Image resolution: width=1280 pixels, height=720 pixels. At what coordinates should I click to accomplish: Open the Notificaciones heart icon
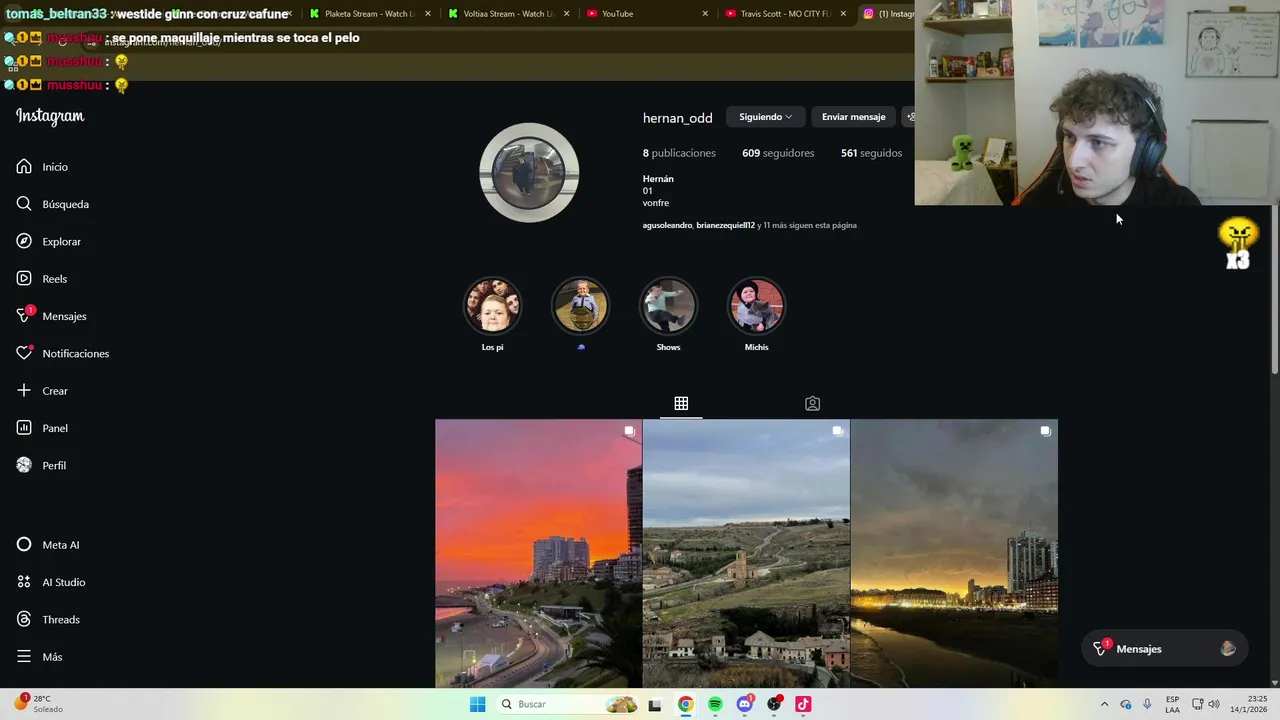(24, 353)
